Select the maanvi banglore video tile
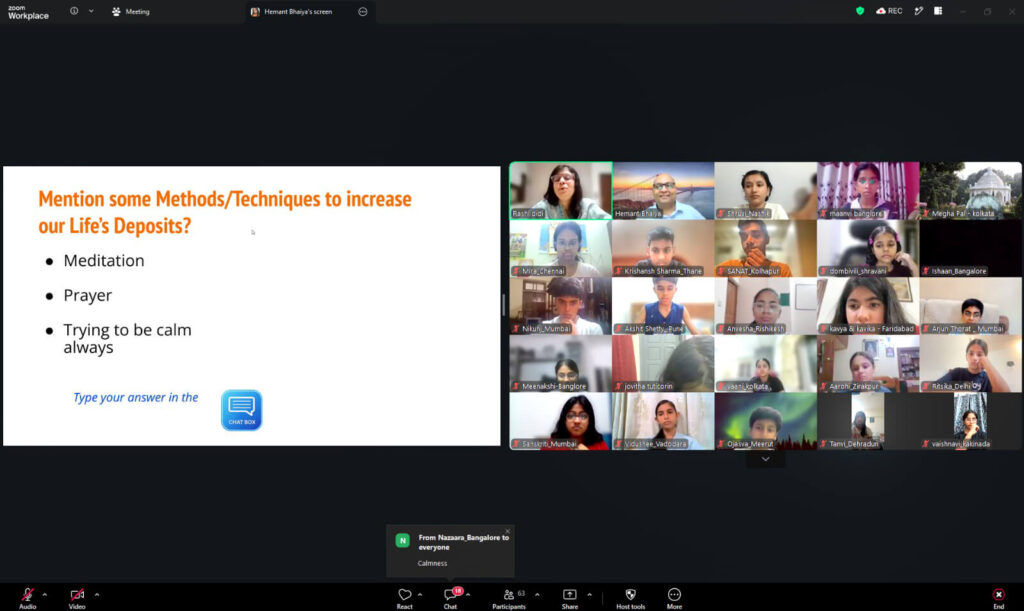Screen dimensions: 1024x611 (868, 191)
